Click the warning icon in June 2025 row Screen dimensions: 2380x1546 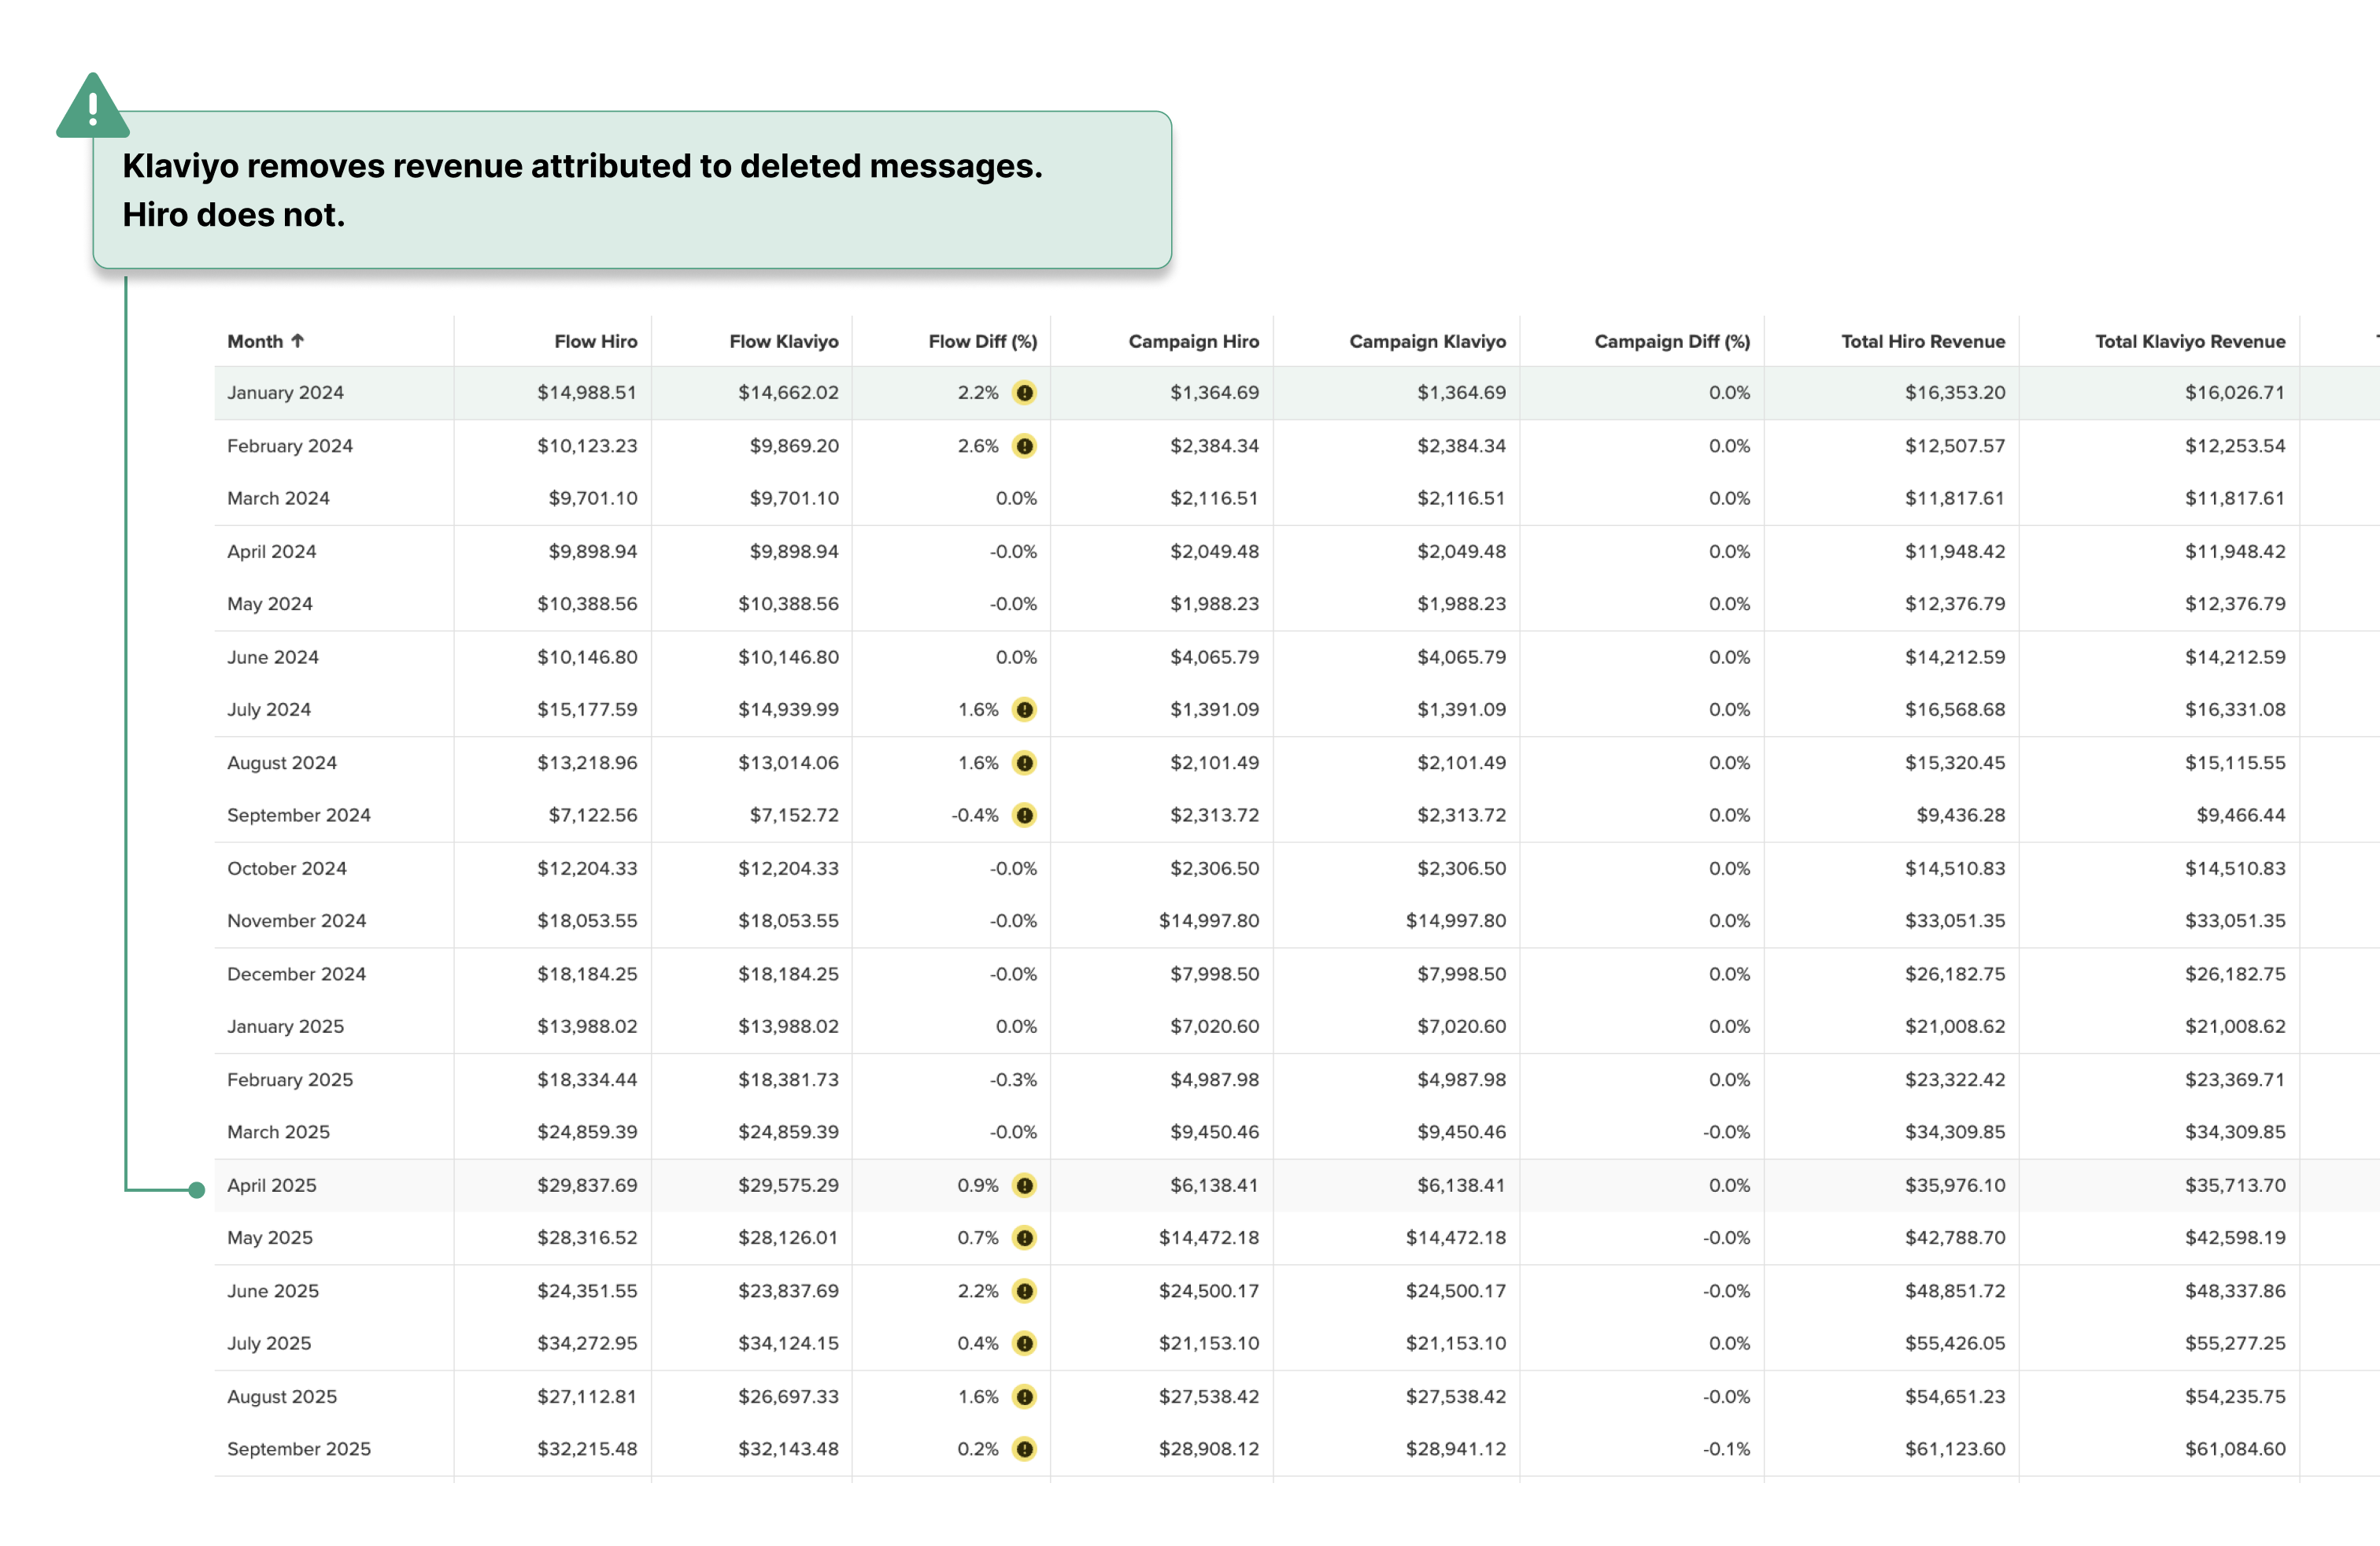pos(1024,1291)
